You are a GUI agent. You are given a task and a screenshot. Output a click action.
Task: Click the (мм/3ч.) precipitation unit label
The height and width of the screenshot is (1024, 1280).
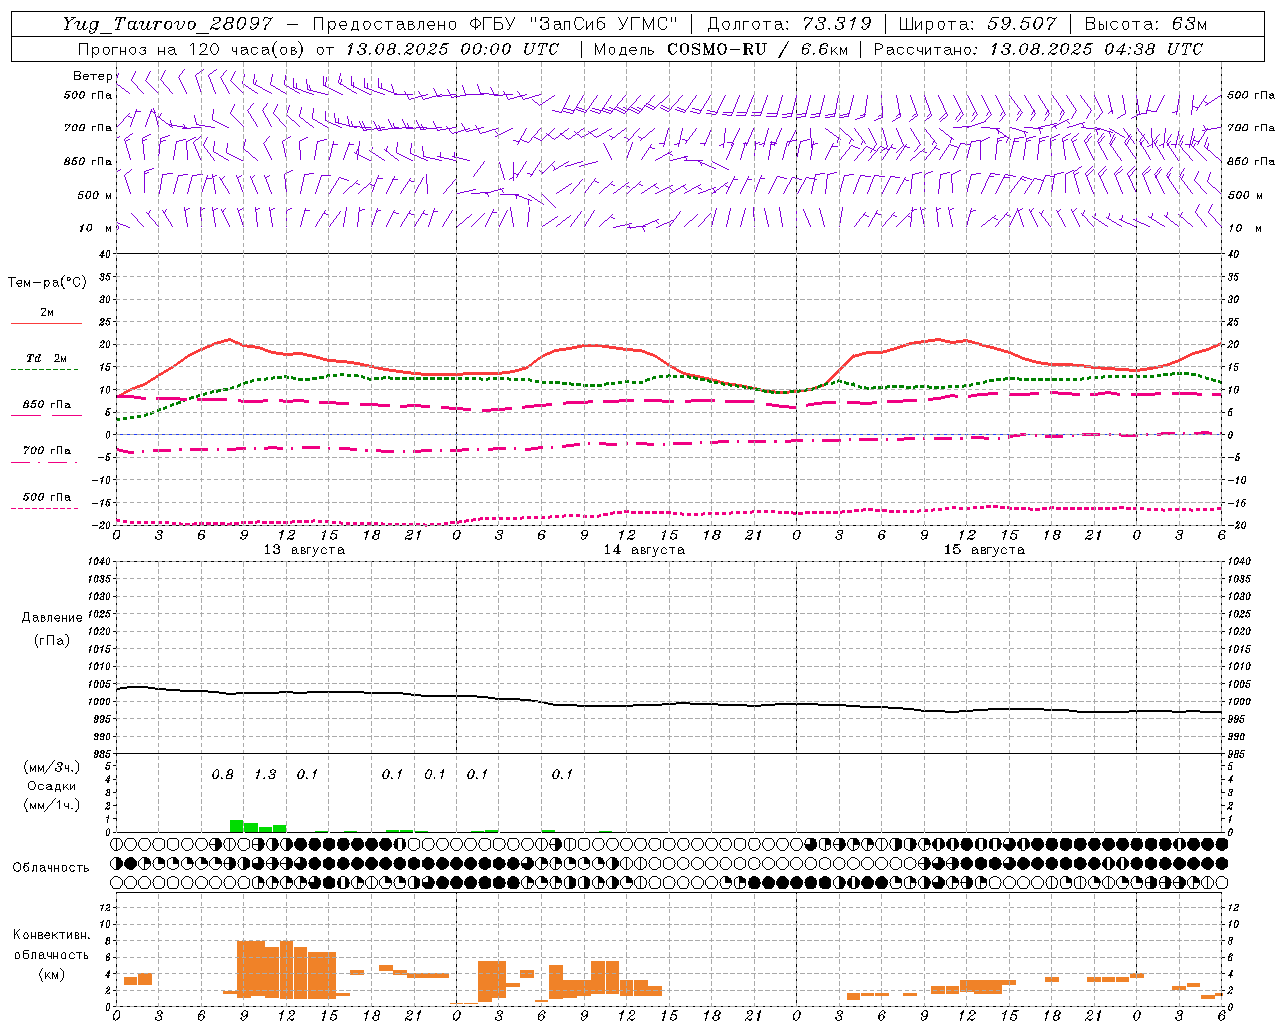51,767
